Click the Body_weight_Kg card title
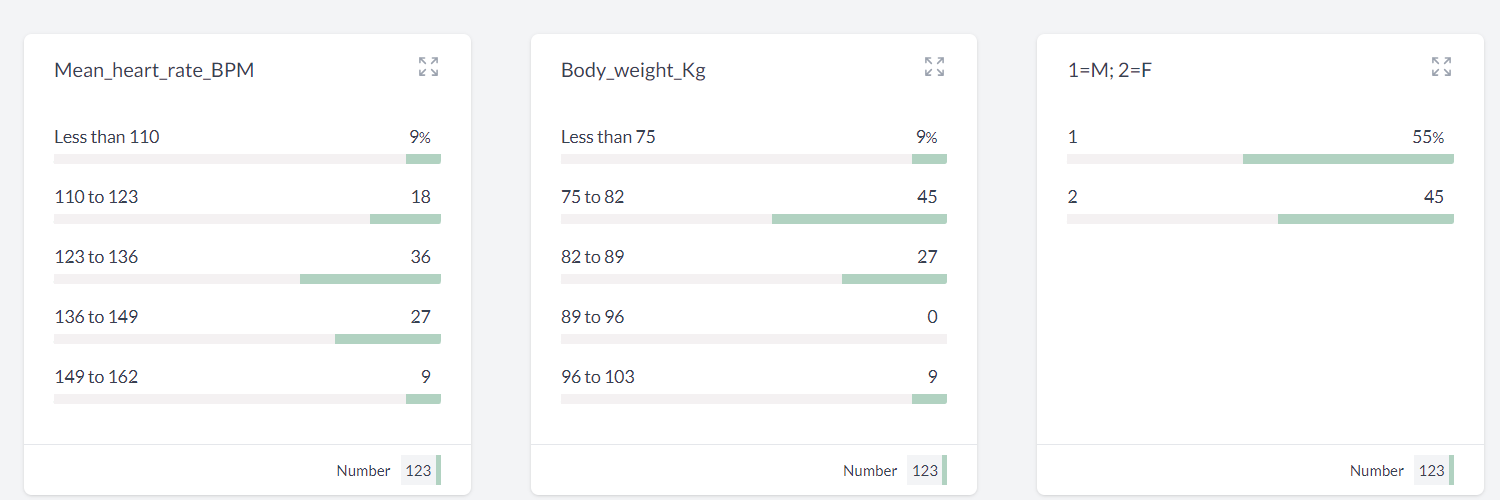 pyautogui.click(x=633, y=71)
